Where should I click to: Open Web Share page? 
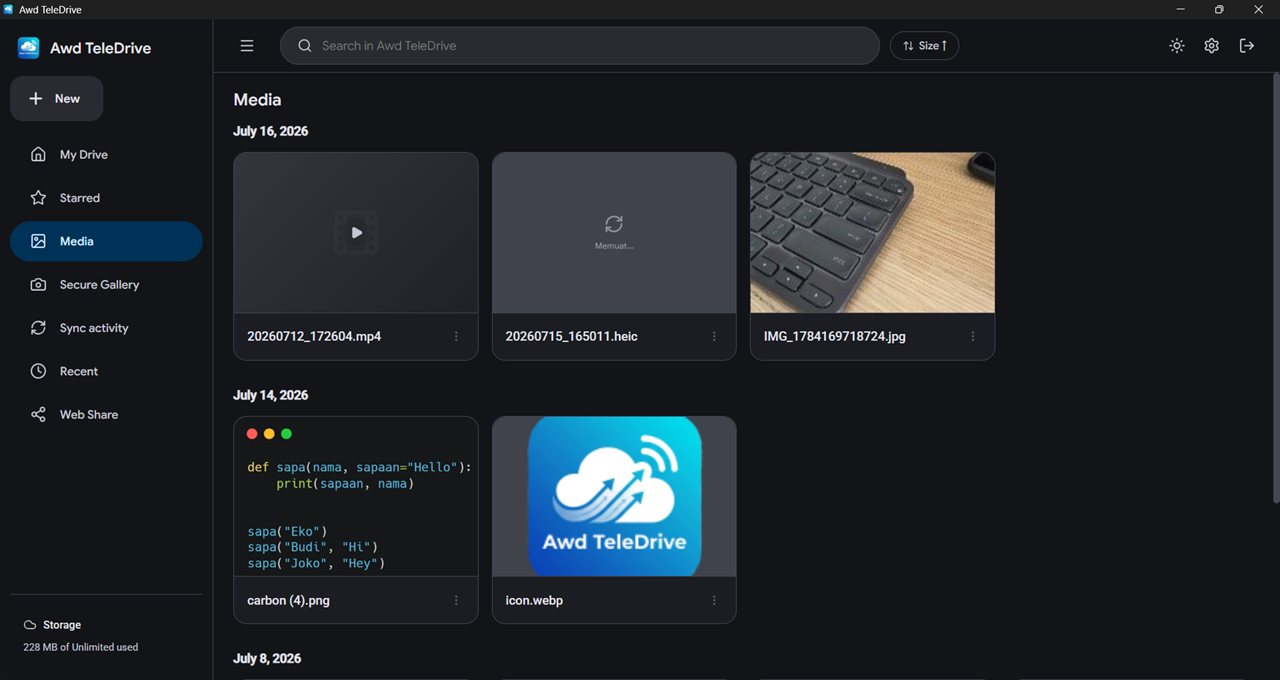coord(106,415)
